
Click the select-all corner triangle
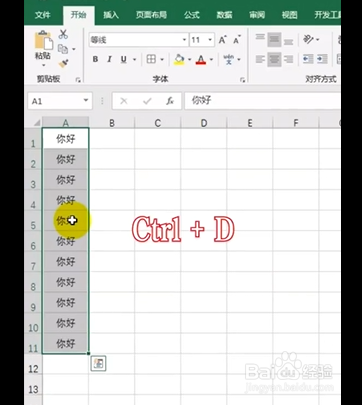point(37,123)
